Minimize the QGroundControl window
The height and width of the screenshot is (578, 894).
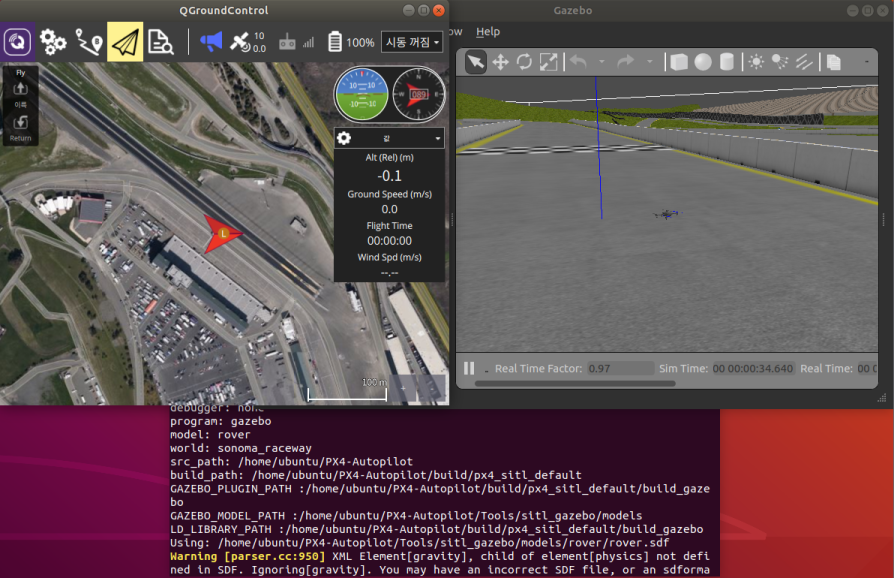pos(409,10)
